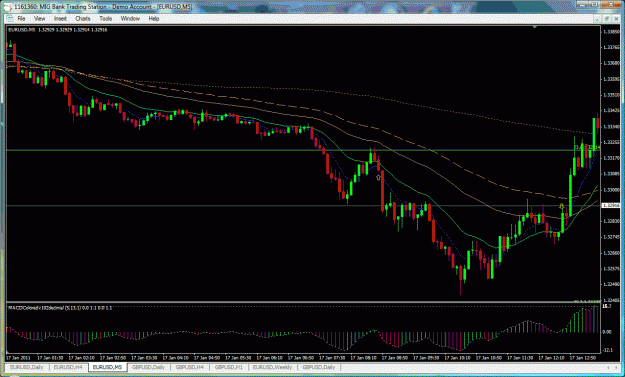This screenshot has width=625, height=377.
Task: Select the yellow arrow marker near 12:10 candle
Action: click(x=562, y=206)
